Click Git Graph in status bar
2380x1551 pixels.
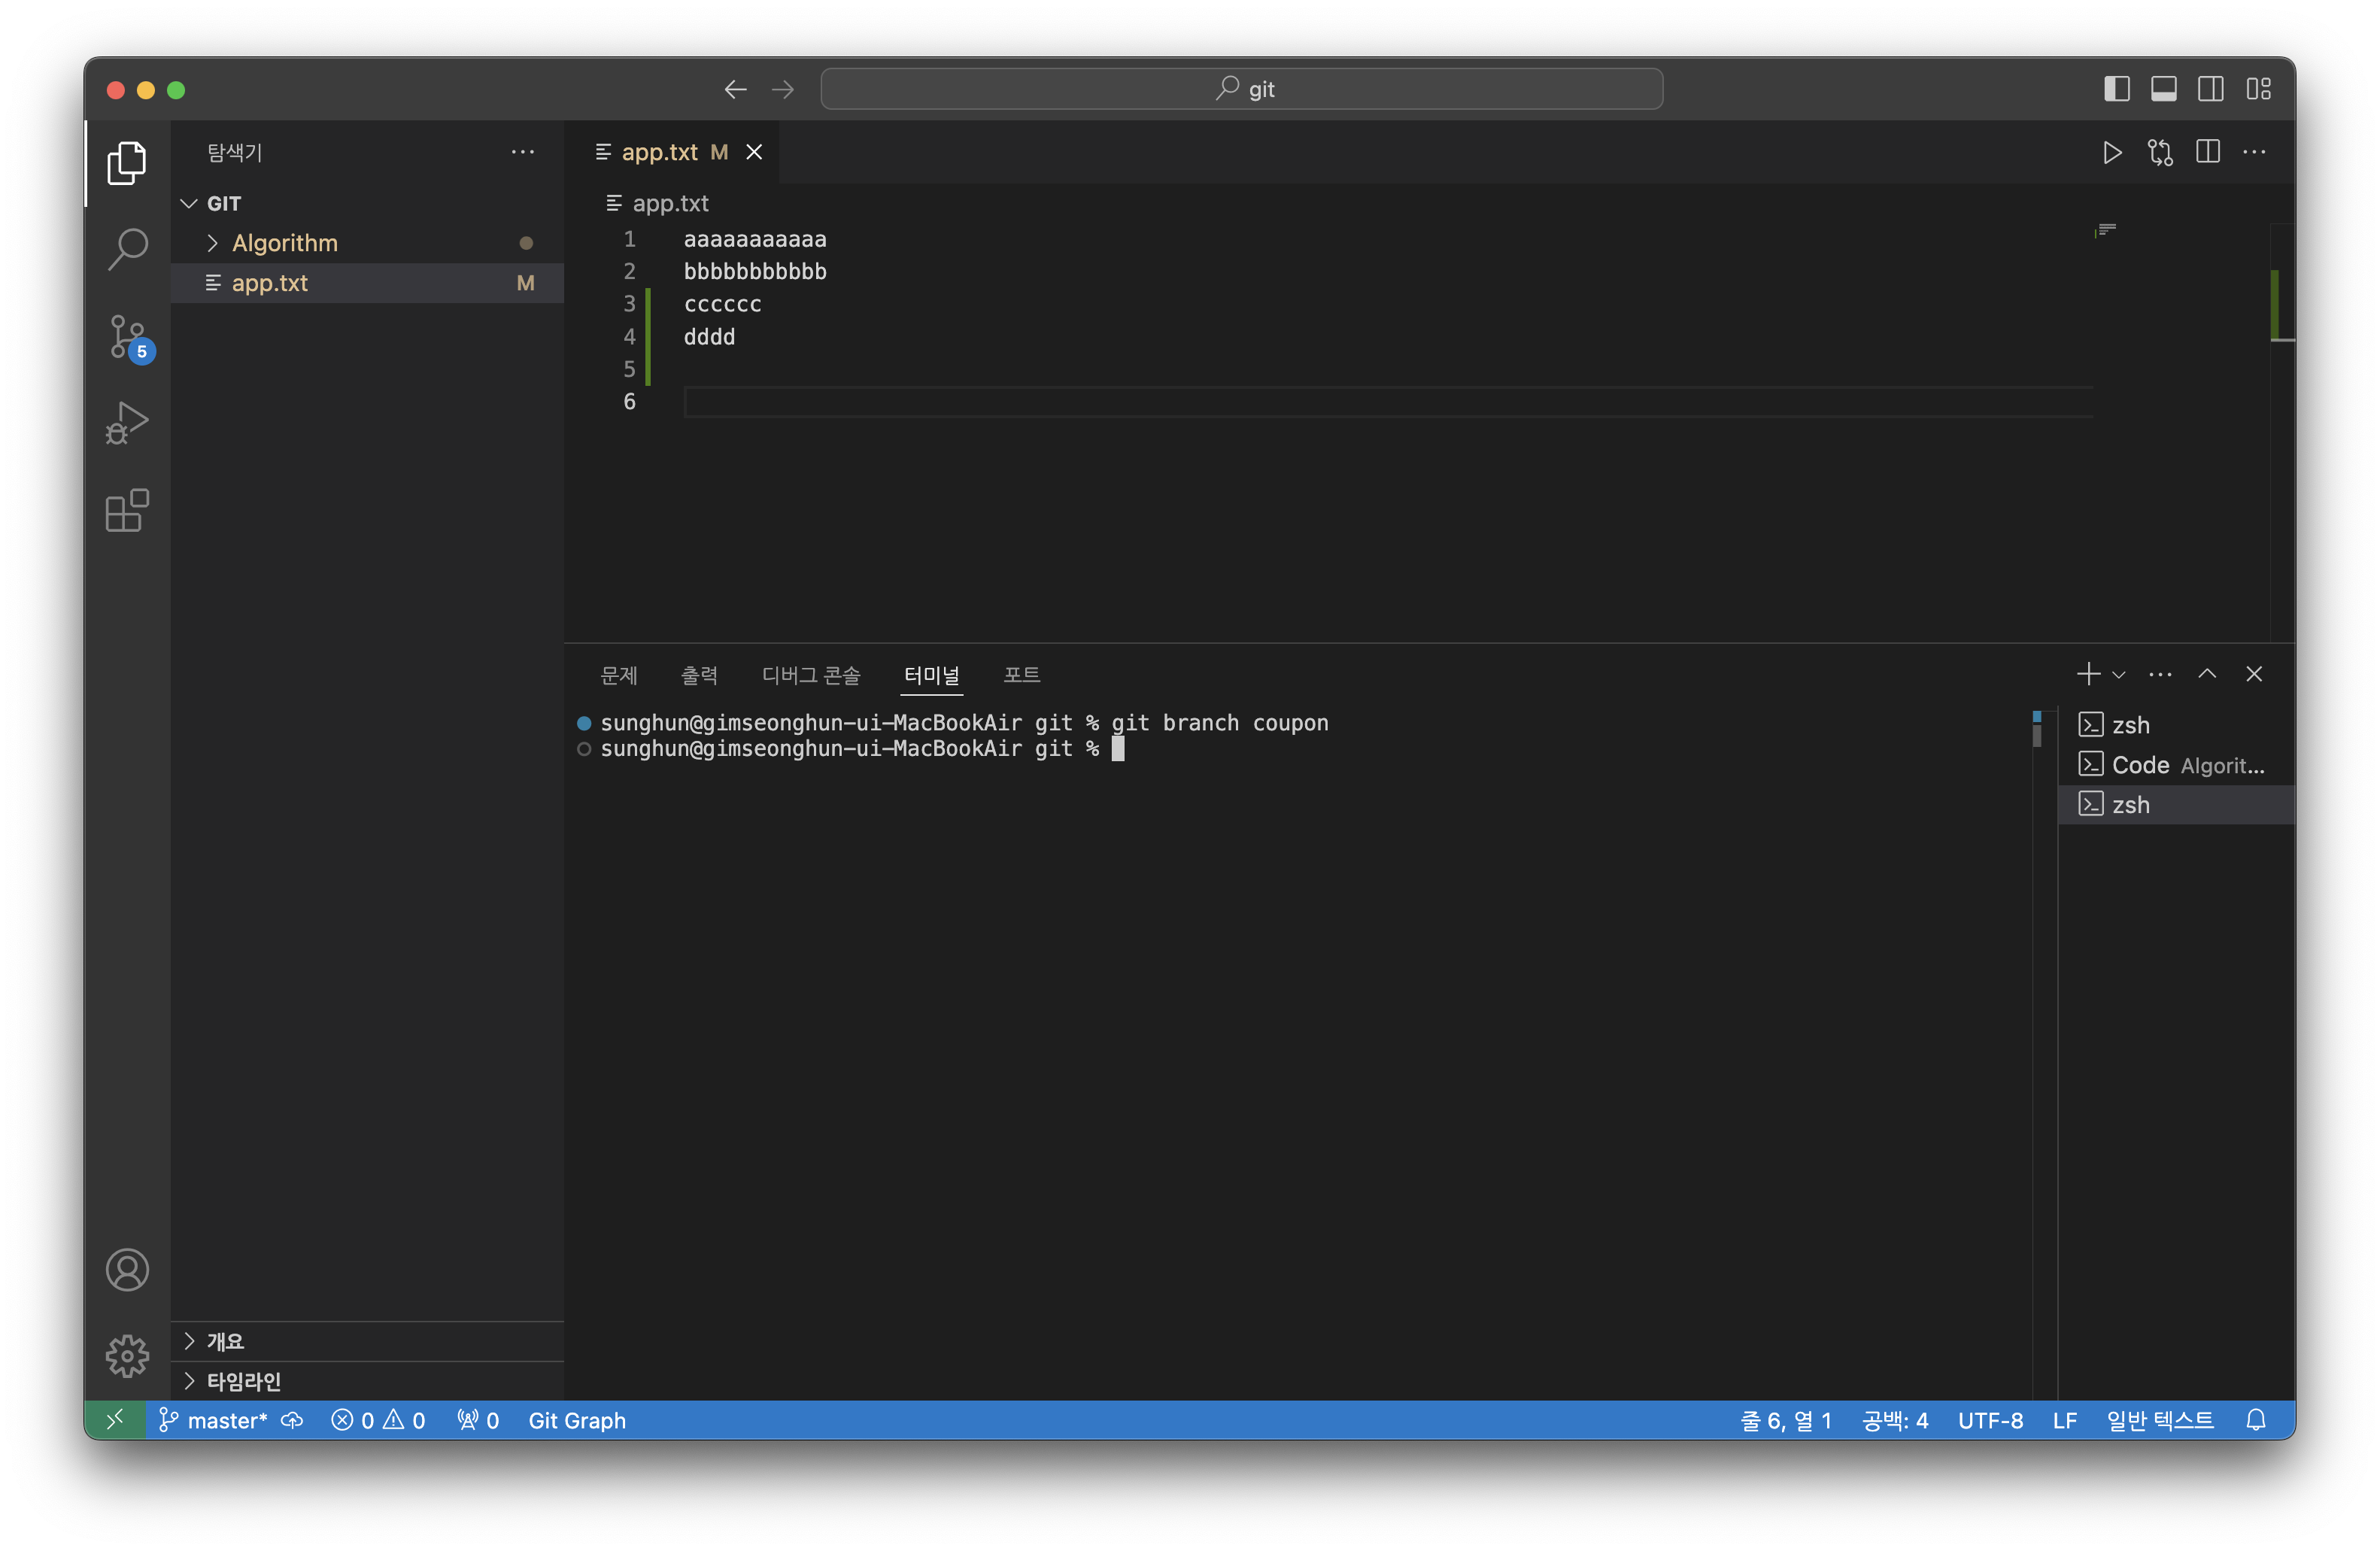577,1420
